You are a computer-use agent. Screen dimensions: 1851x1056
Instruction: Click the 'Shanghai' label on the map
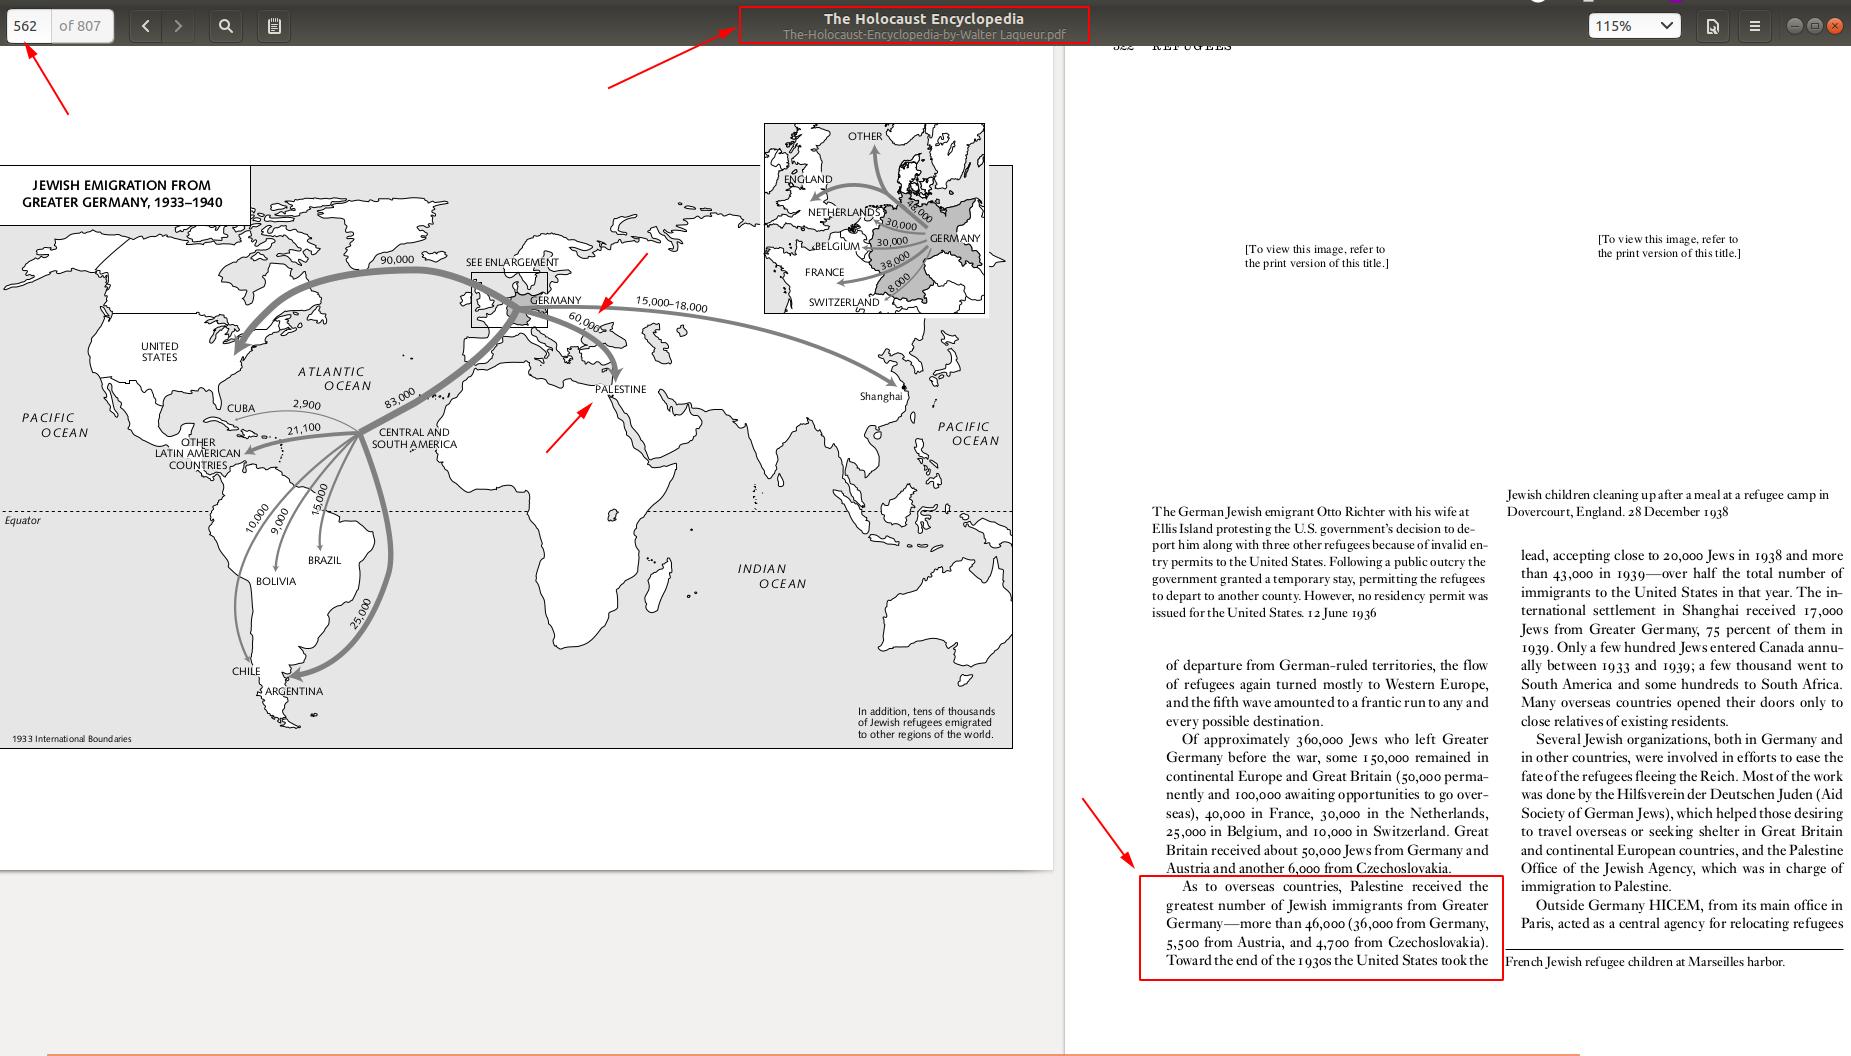pos(880,396)
